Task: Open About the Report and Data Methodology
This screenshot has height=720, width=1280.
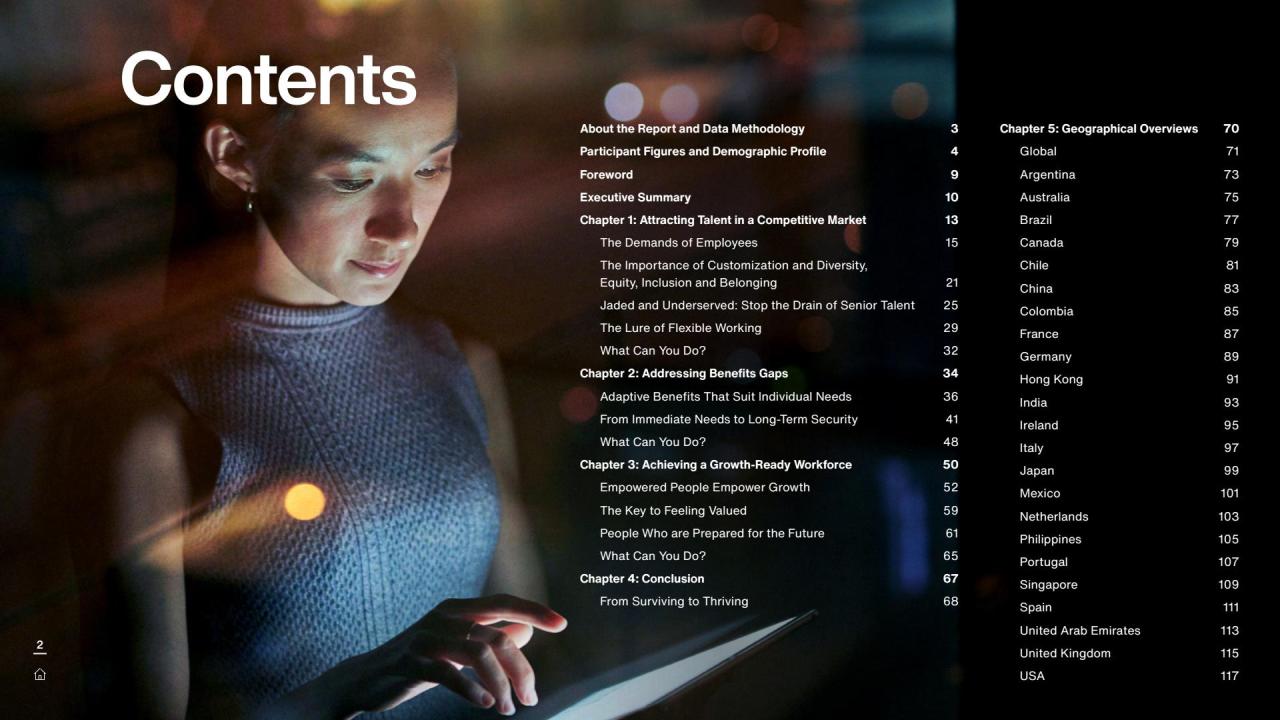Action: [x=692, y=129]
